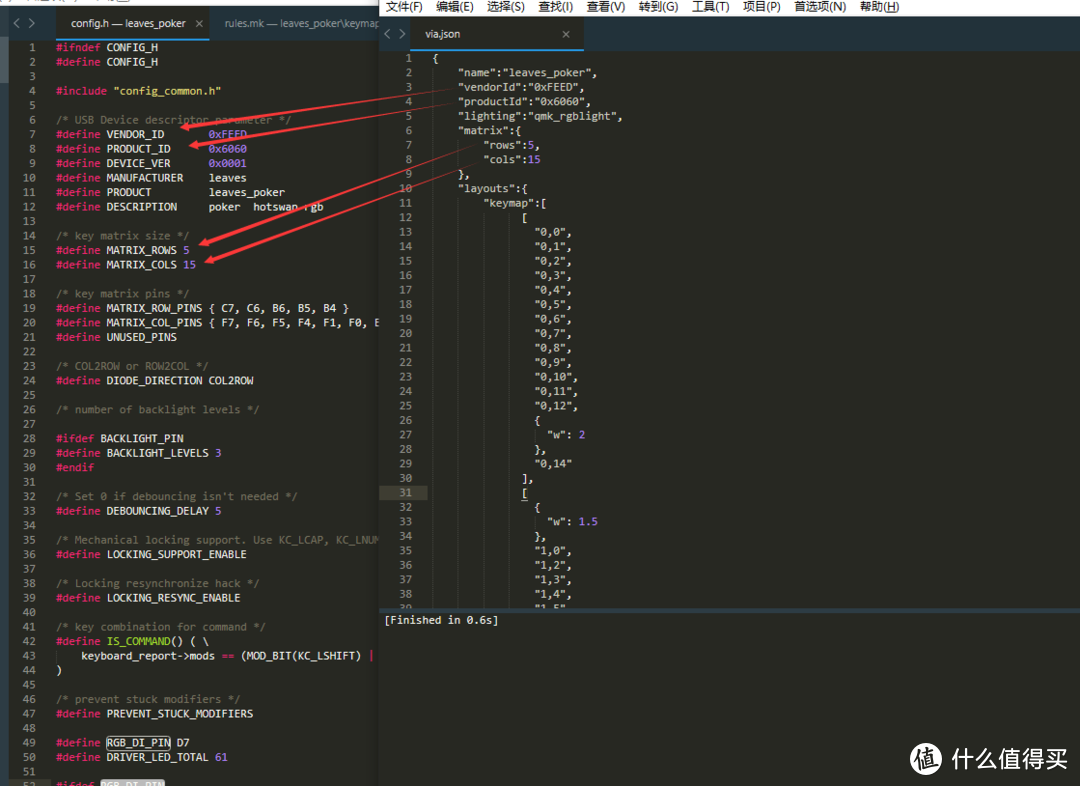Open the 工具(T) menu
Viewport: 1080px width, 786px height.
(x=710, y=7)
